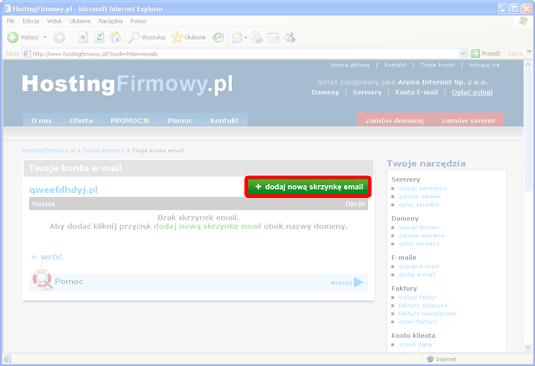Open the Wstecz history dropdown arrow
The width and height of the screenshot is (535, 366).
click(45, 37)
